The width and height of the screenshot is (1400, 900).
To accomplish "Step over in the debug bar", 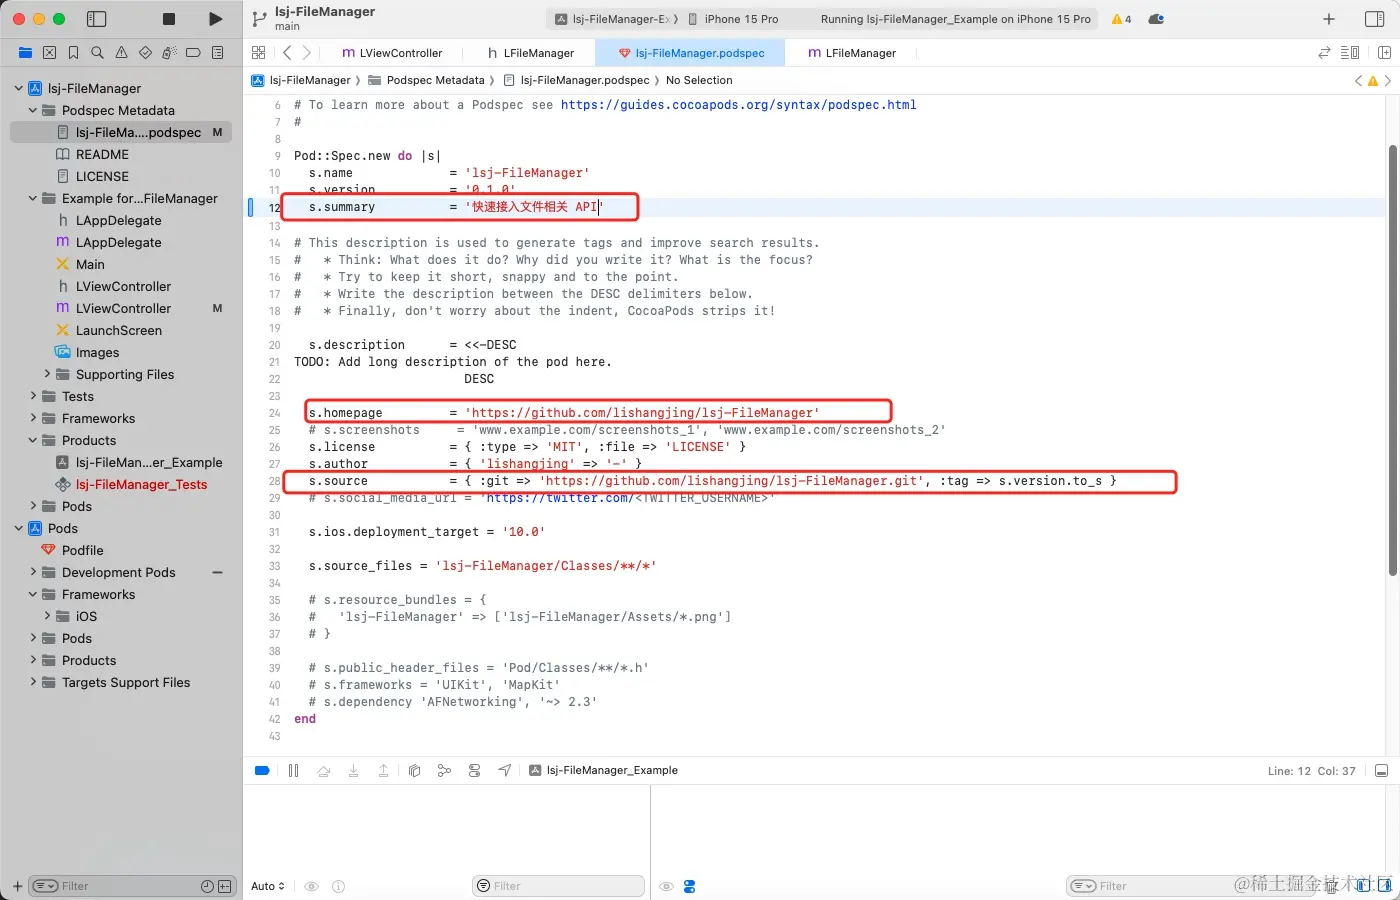I will [323, 770].
